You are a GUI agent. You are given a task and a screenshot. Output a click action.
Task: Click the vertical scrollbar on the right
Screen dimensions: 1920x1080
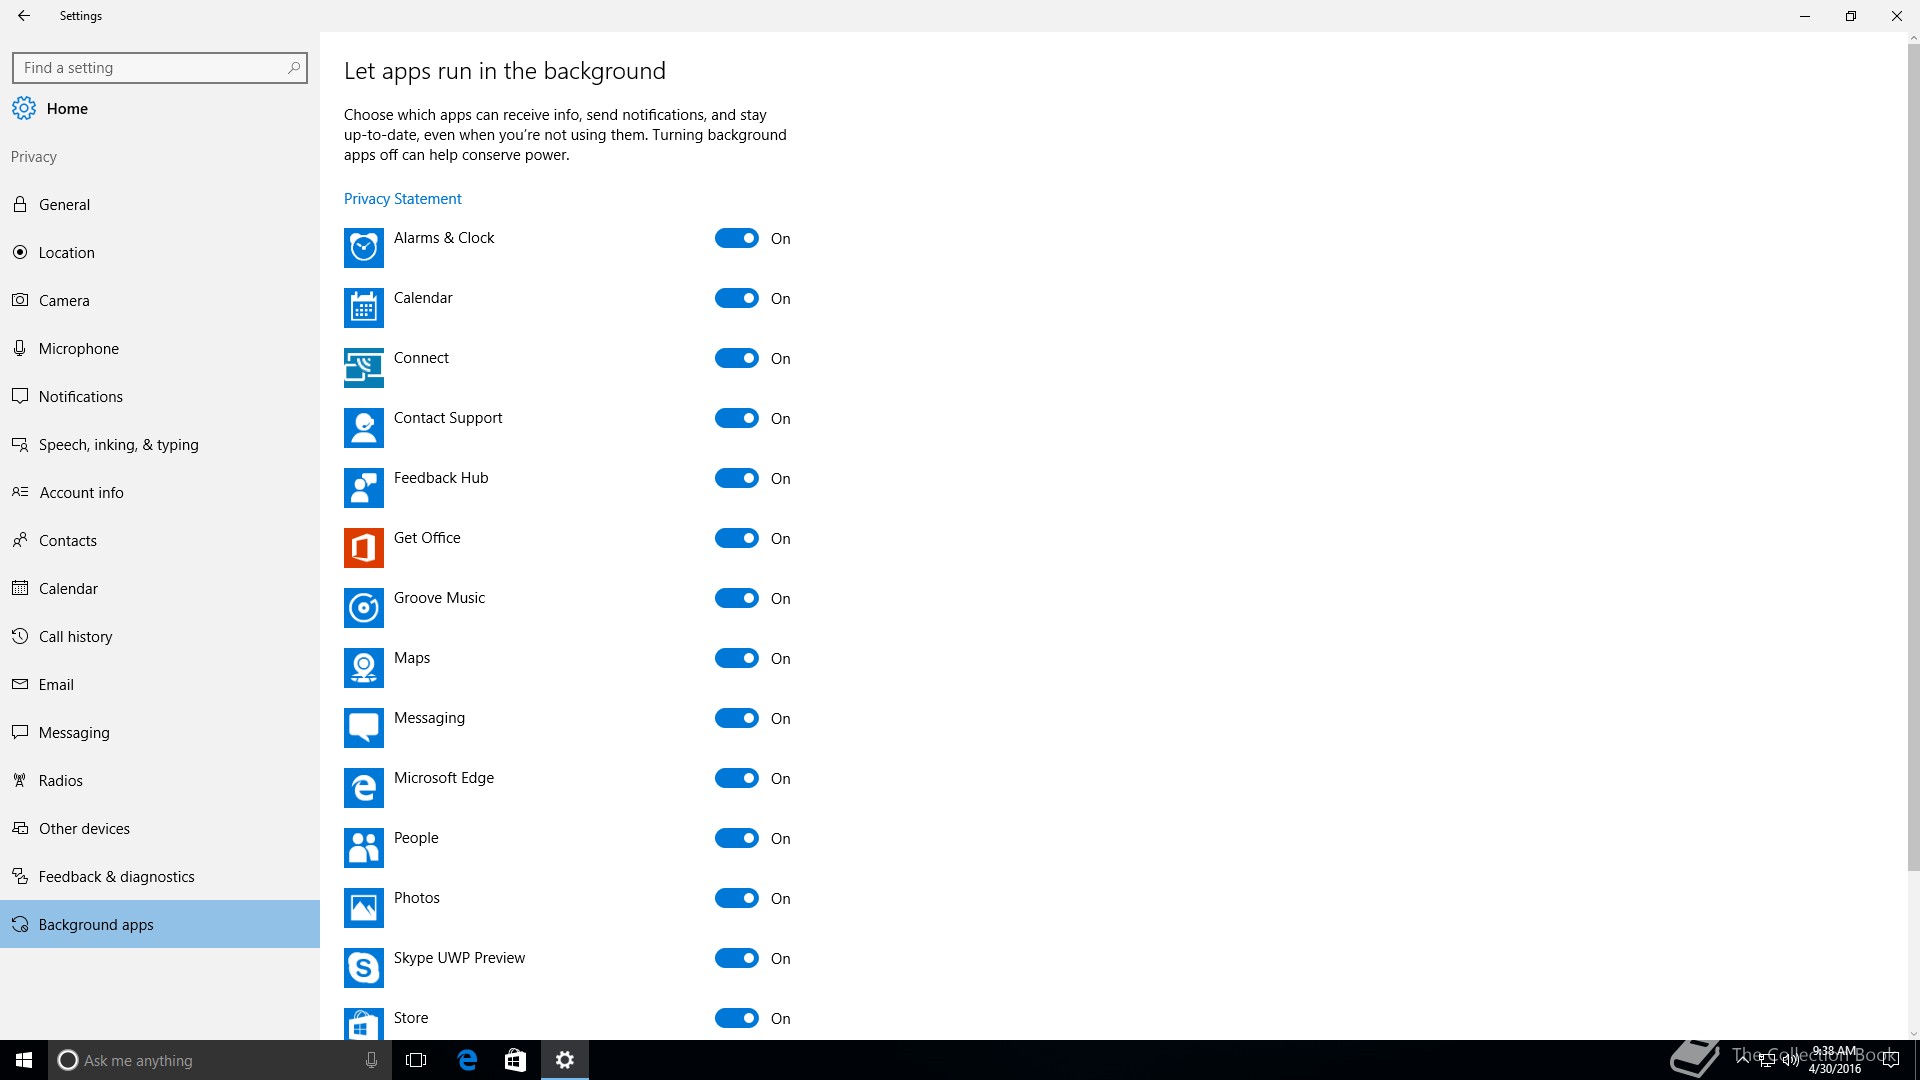[1914, 455]
